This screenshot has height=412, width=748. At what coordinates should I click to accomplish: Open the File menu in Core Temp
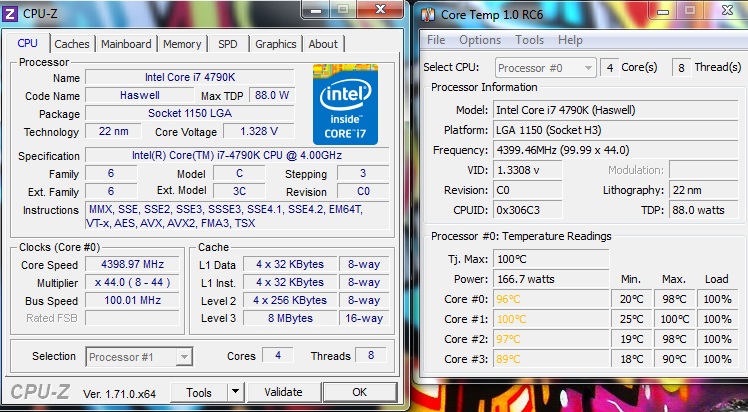[436, 40]
